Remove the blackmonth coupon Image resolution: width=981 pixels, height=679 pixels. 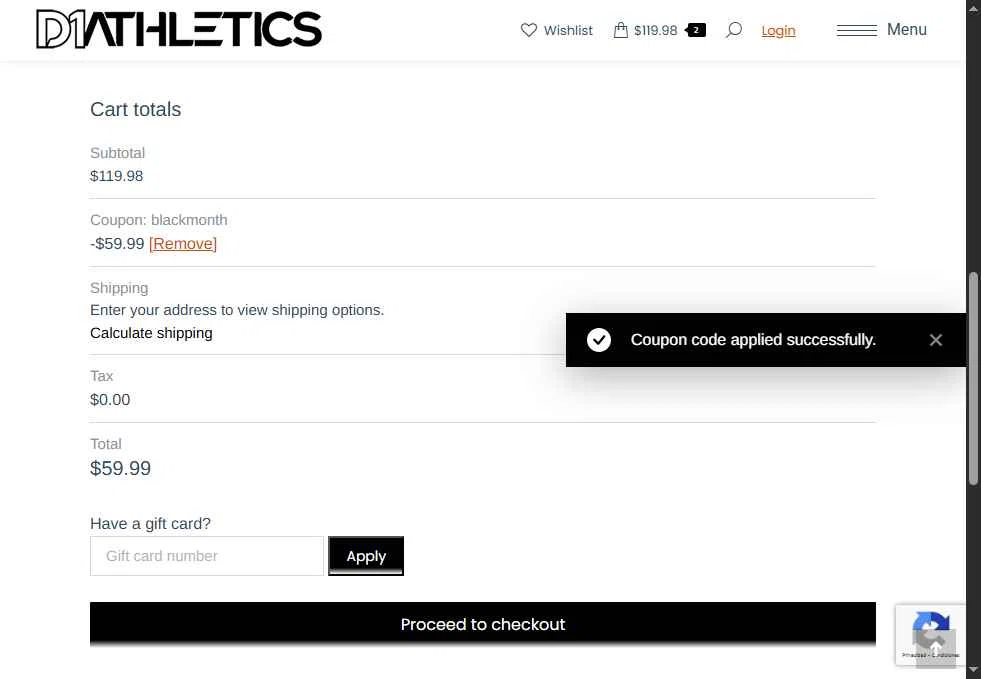click(x=183, y=243)
